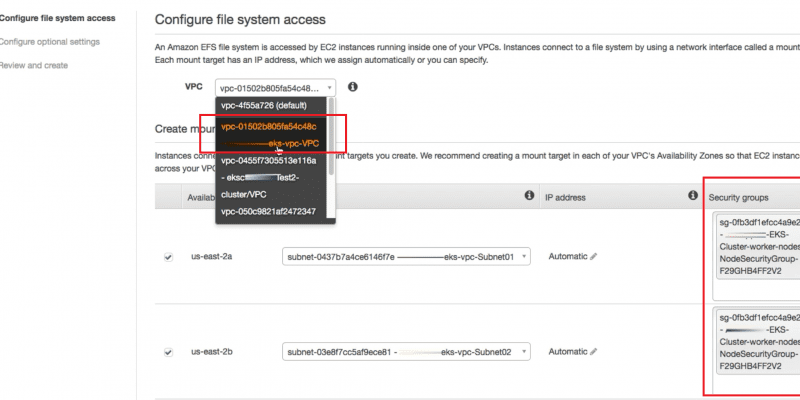Screen dimensions: 800x400
Task: Edit the Automatic IP address for us-east-2b
Action: (x=593, y=352)
